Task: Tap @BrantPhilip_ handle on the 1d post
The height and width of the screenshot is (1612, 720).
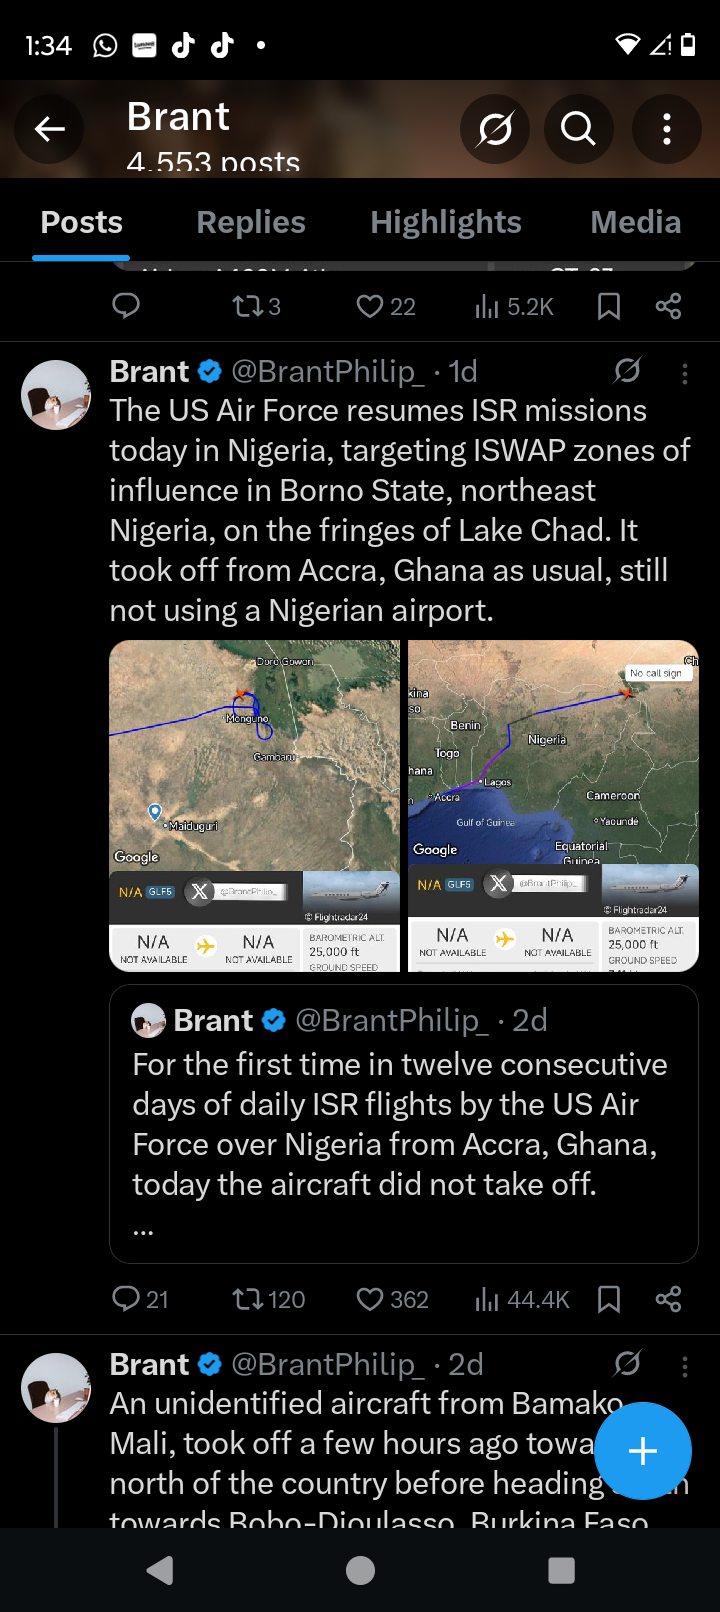Action: coord(323,372)
